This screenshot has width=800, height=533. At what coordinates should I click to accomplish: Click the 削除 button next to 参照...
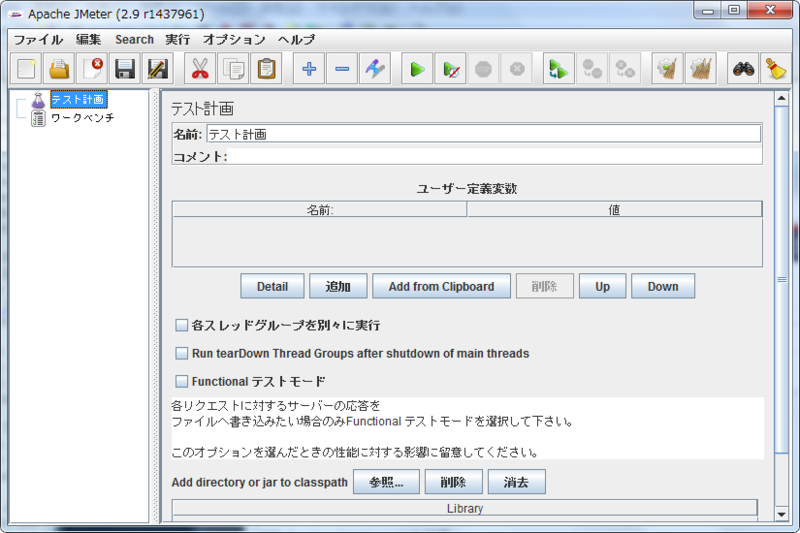454,482
